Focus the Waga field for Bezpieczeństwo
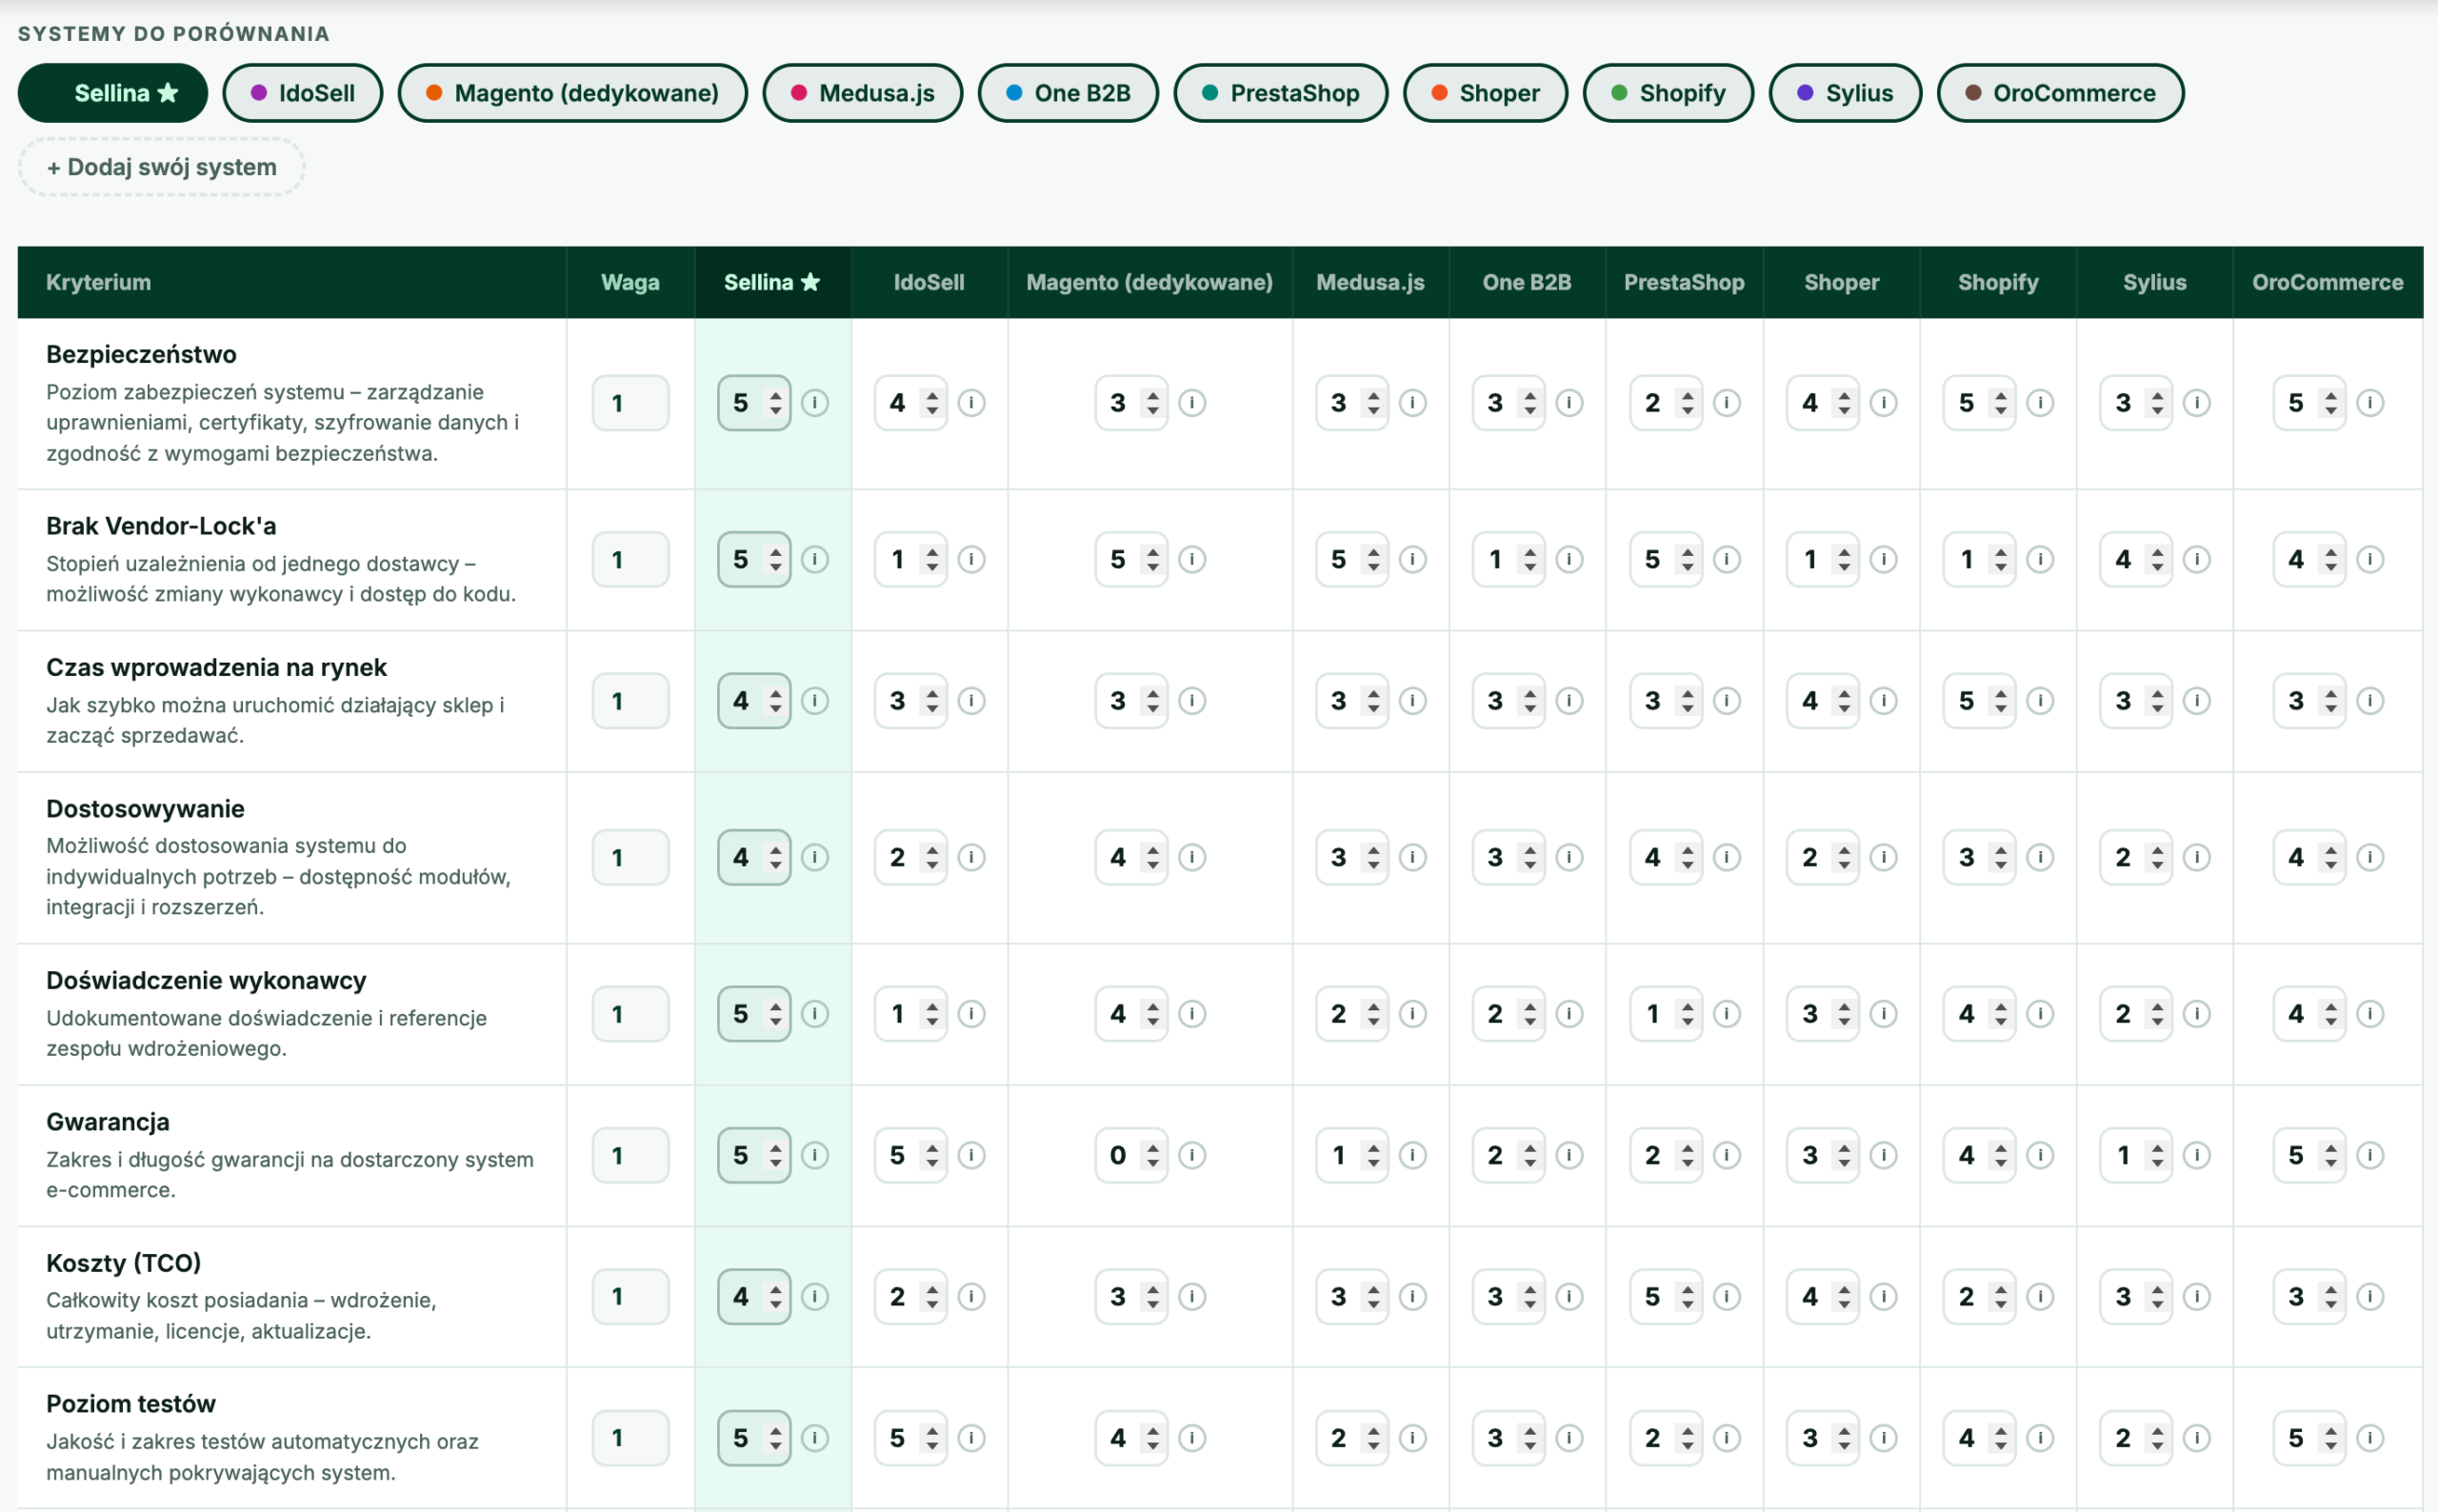Viewport: 2438px width, 1512px height. point(630,403)
